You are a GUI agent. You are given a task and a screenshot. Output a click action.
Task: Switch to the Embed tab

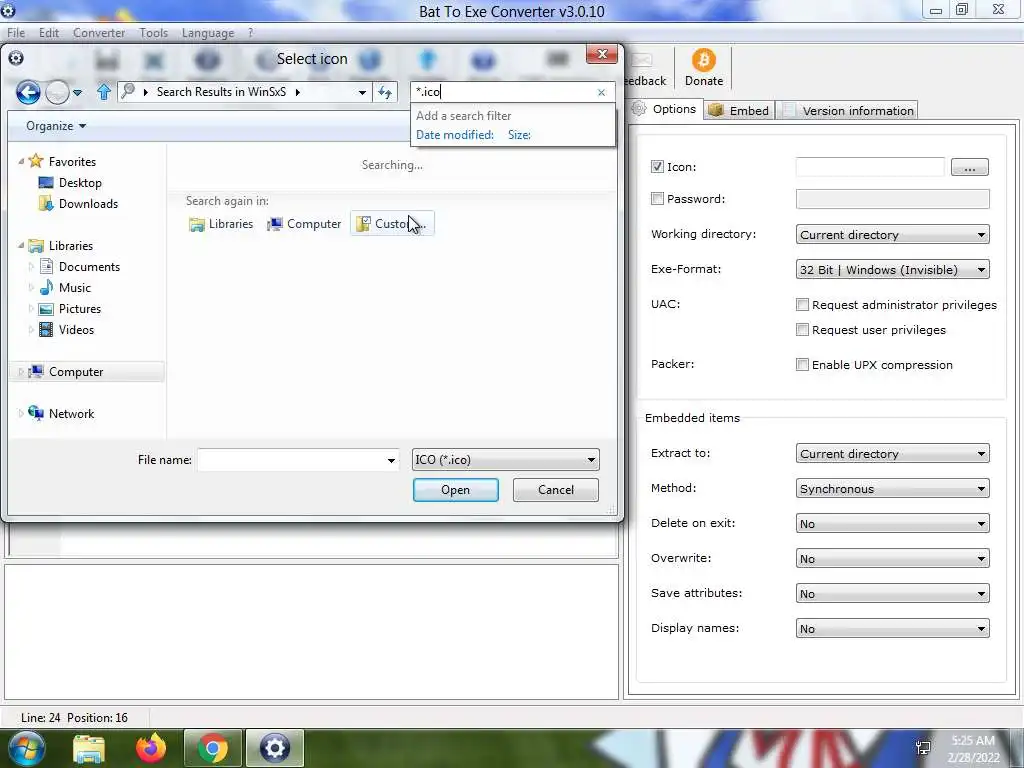pos(739,110)
